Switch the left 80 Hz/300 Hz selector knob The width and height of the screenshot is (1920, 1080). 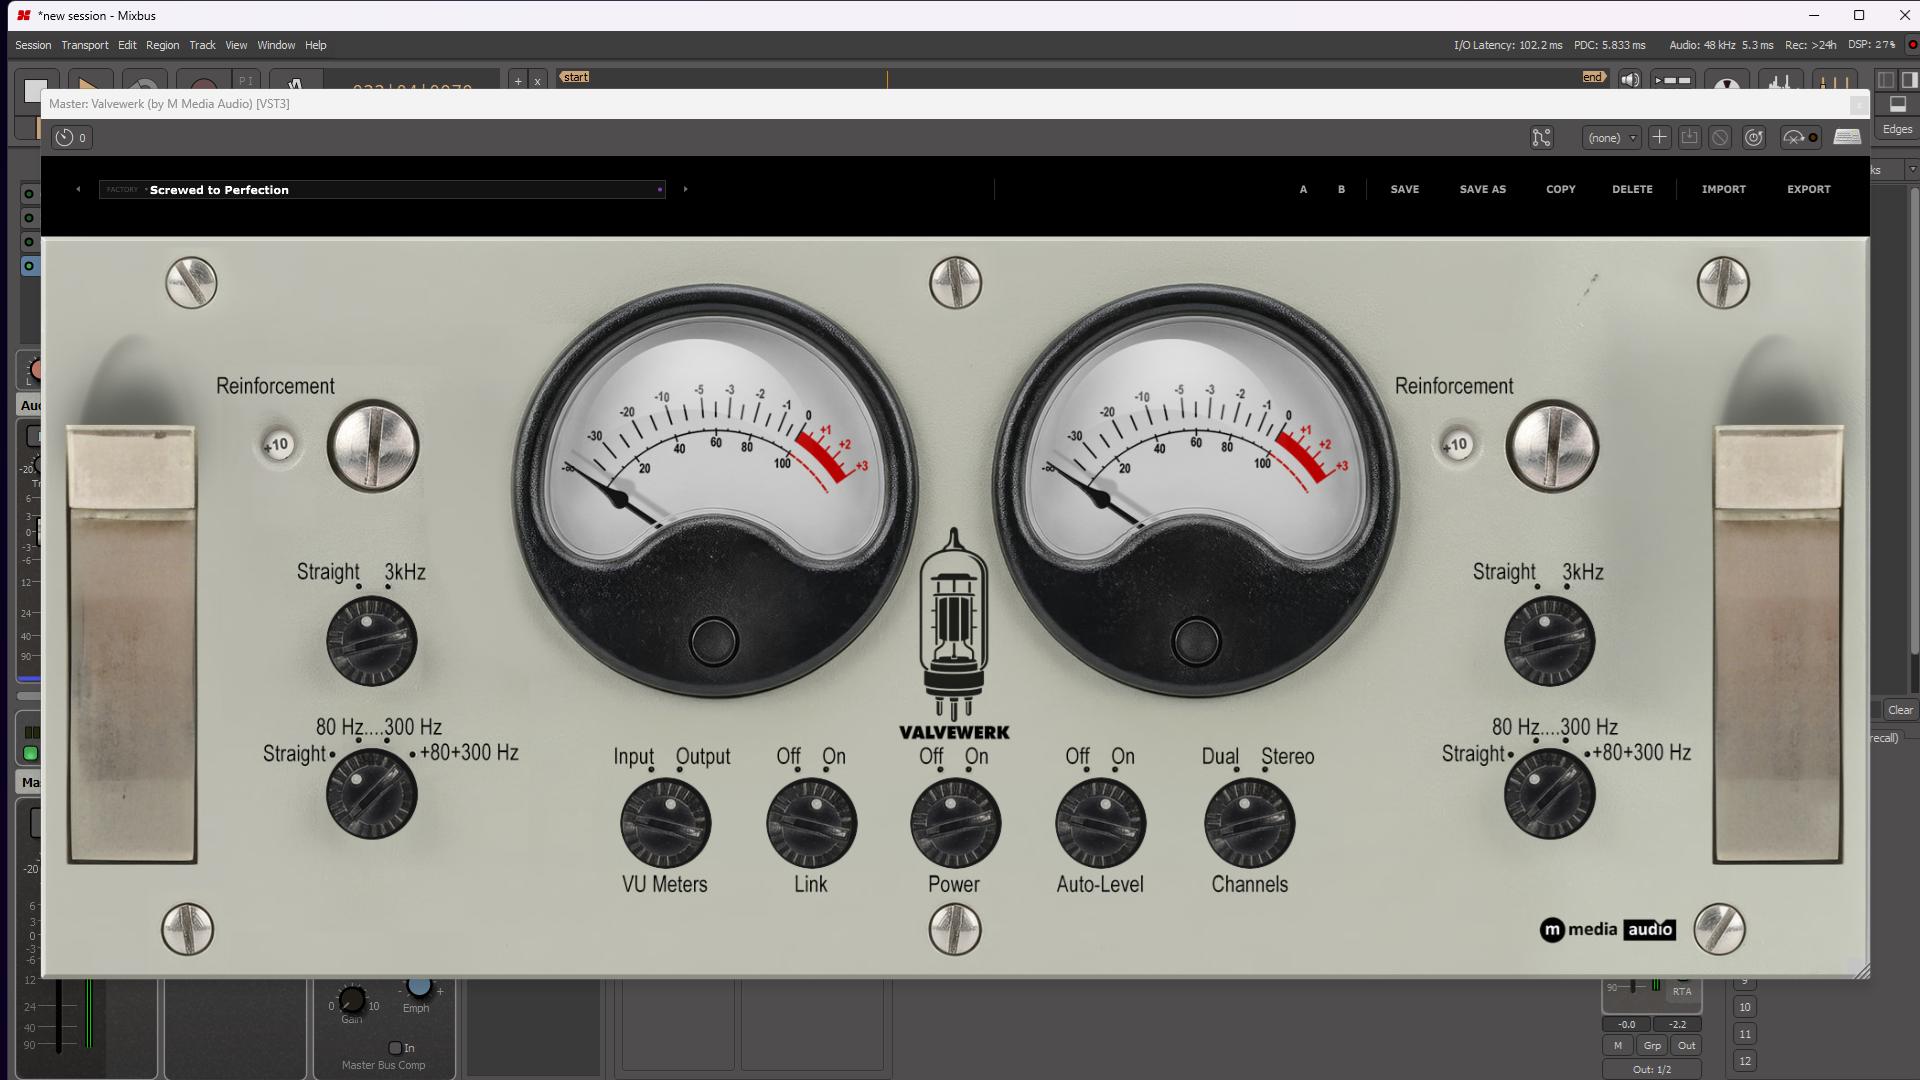point(371,794)
